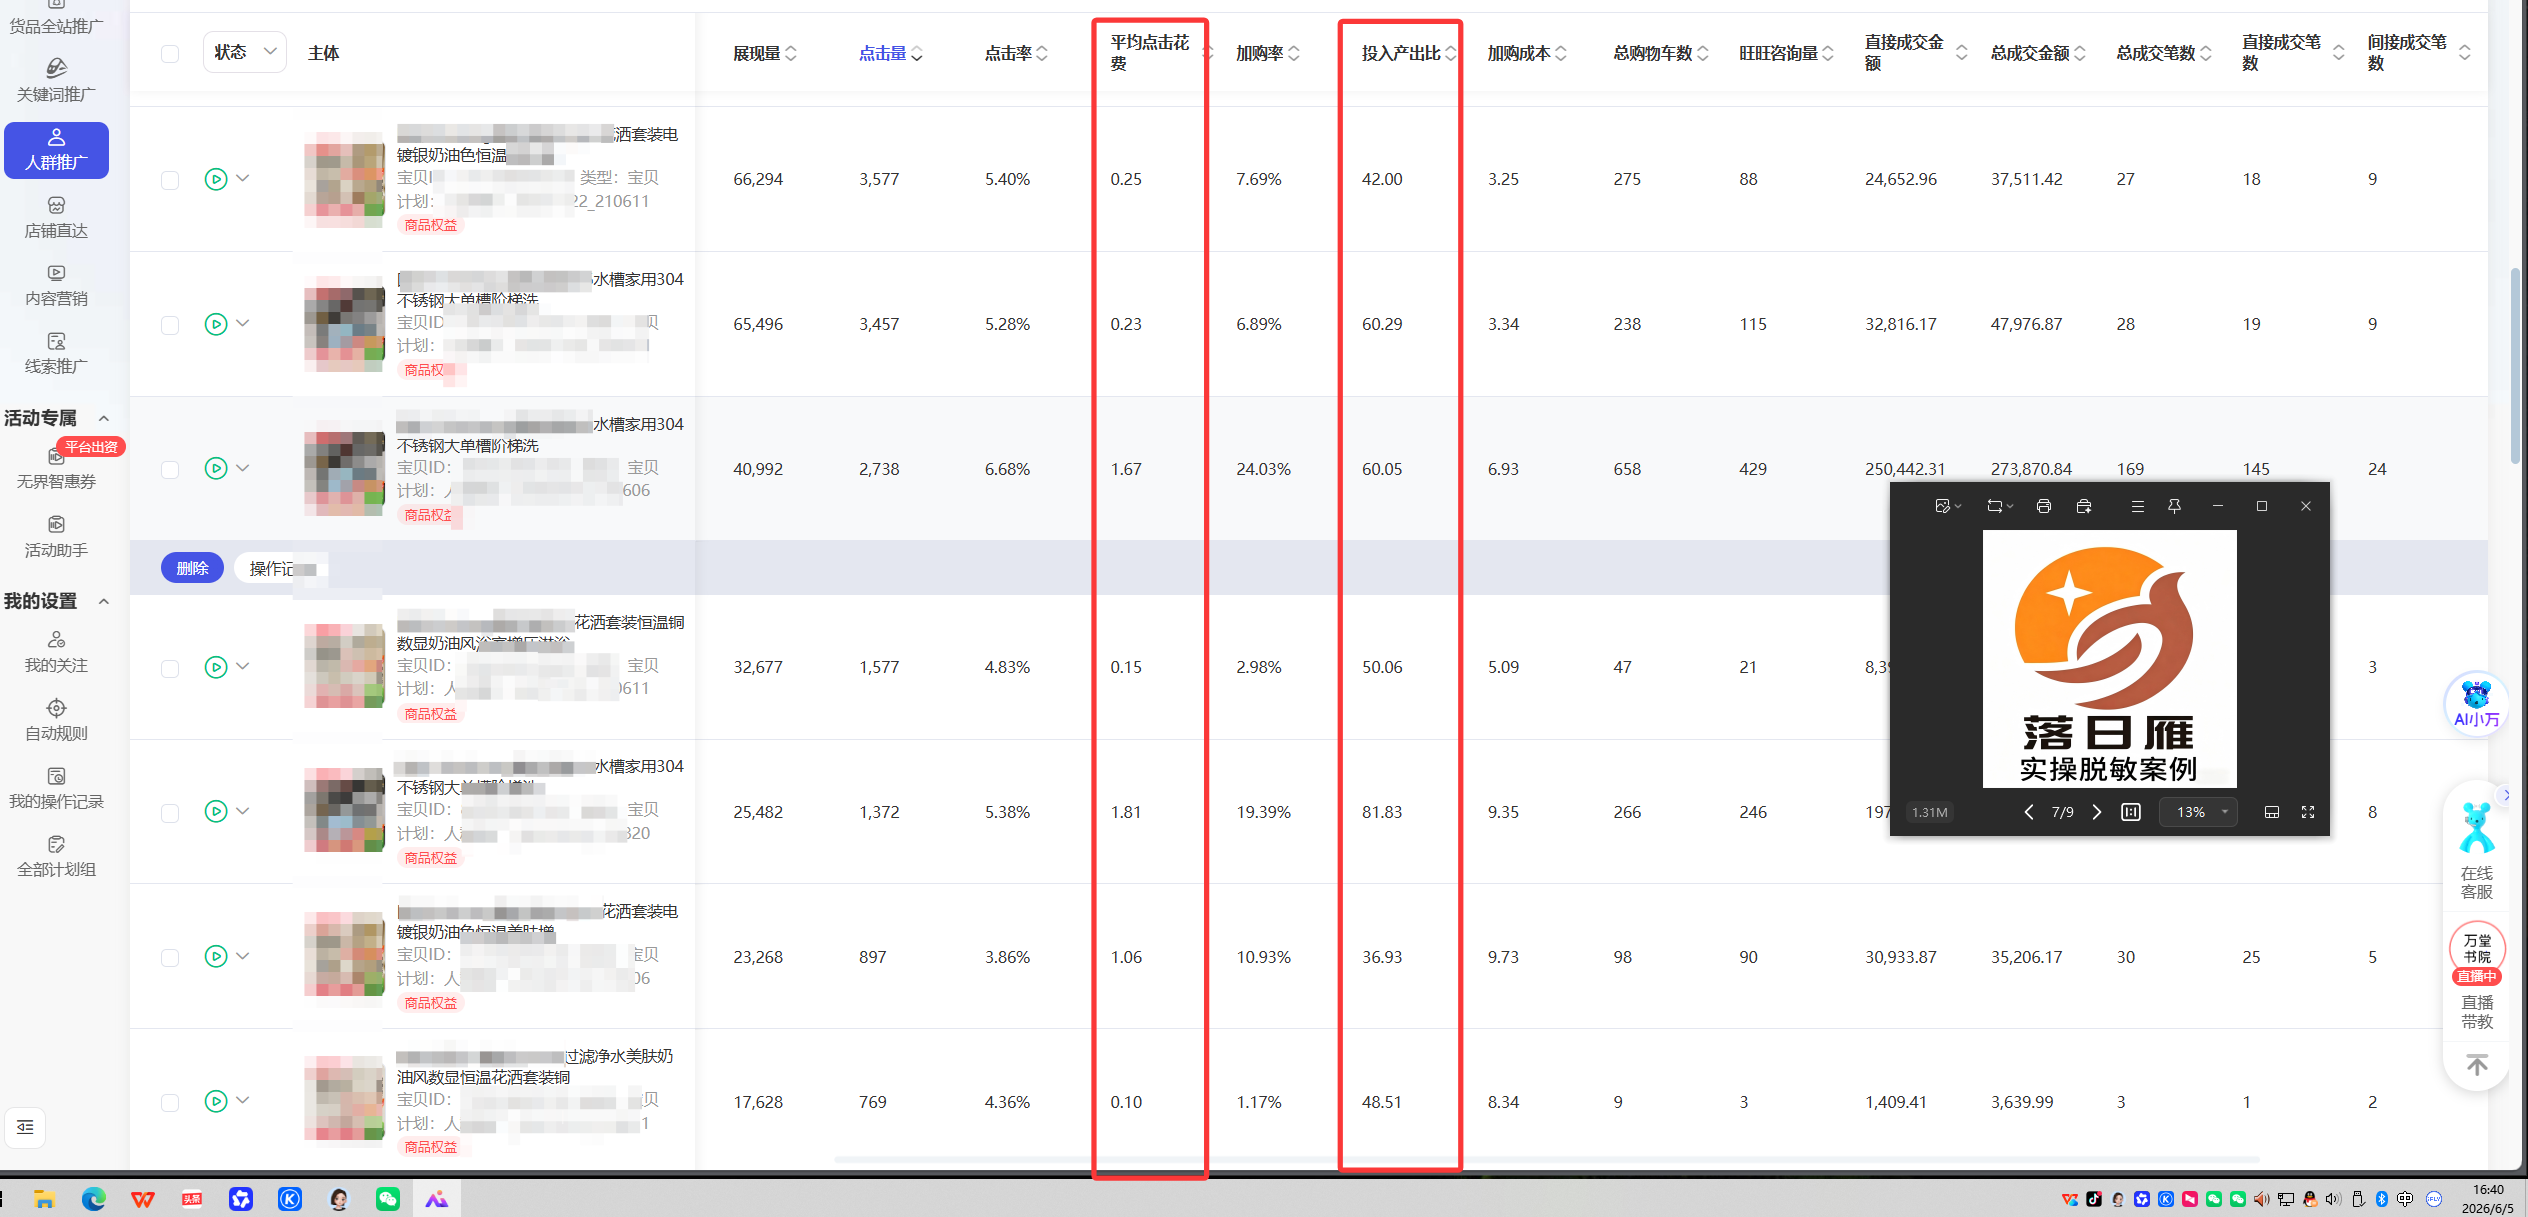Screen dimensions: 2528x1217
Task: Pin the image viewer window on top
Action: tap(2174, 506)
